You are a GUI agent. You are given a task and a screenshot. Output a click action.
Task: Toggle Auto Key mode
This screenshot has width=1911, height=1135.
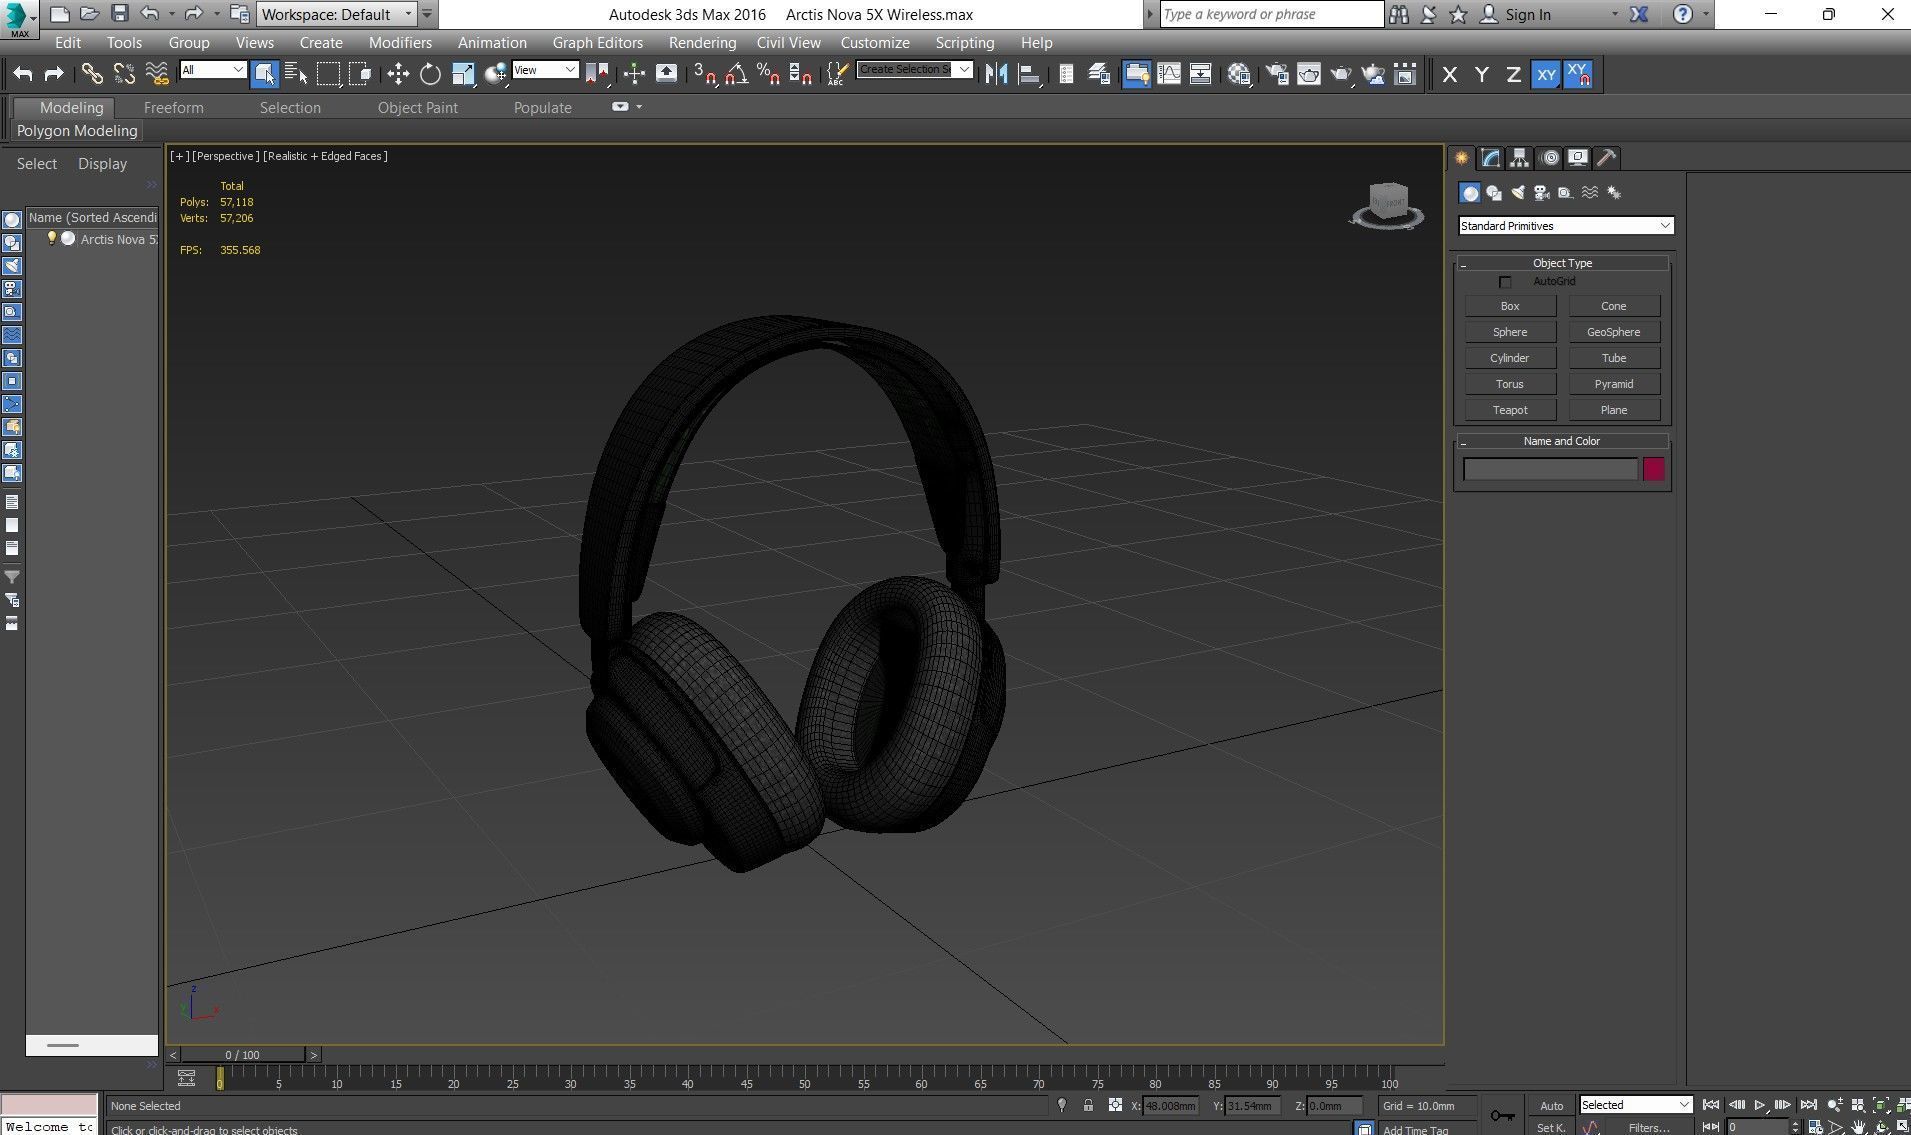point(1551,1105)
